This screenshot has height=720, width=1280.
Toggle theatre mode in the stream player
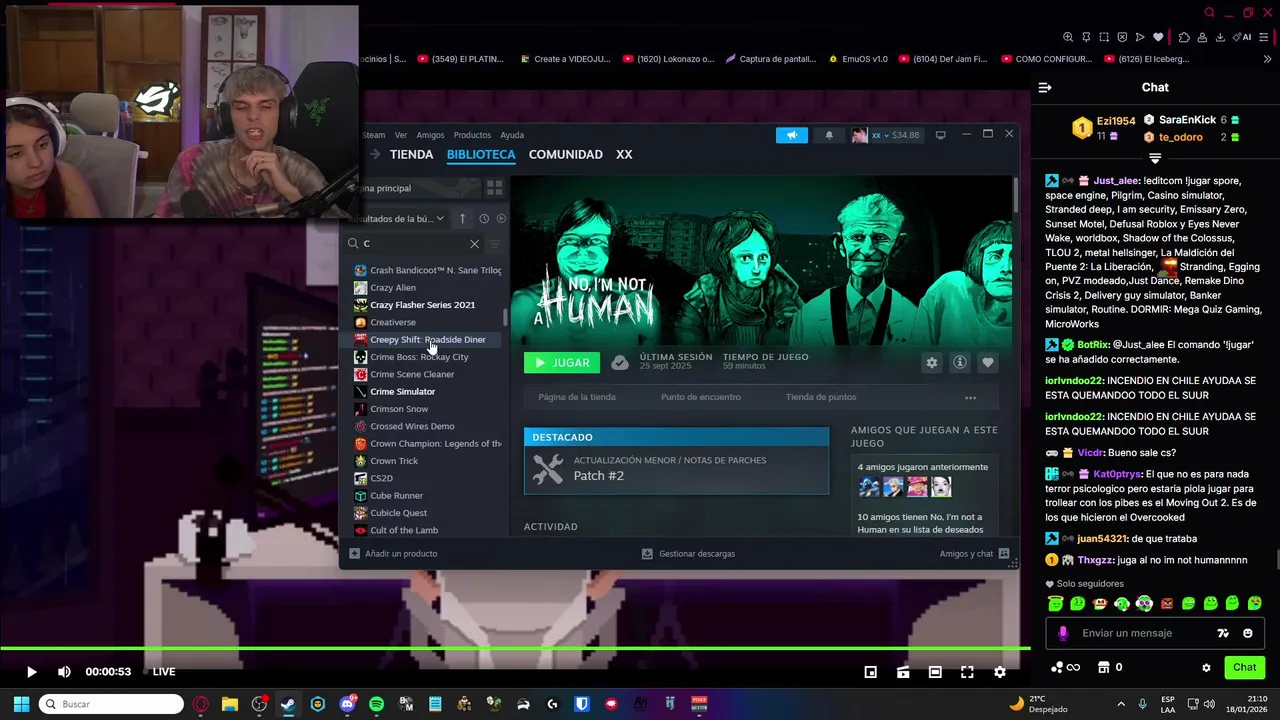pyautogui.click(x=935, y=672)
